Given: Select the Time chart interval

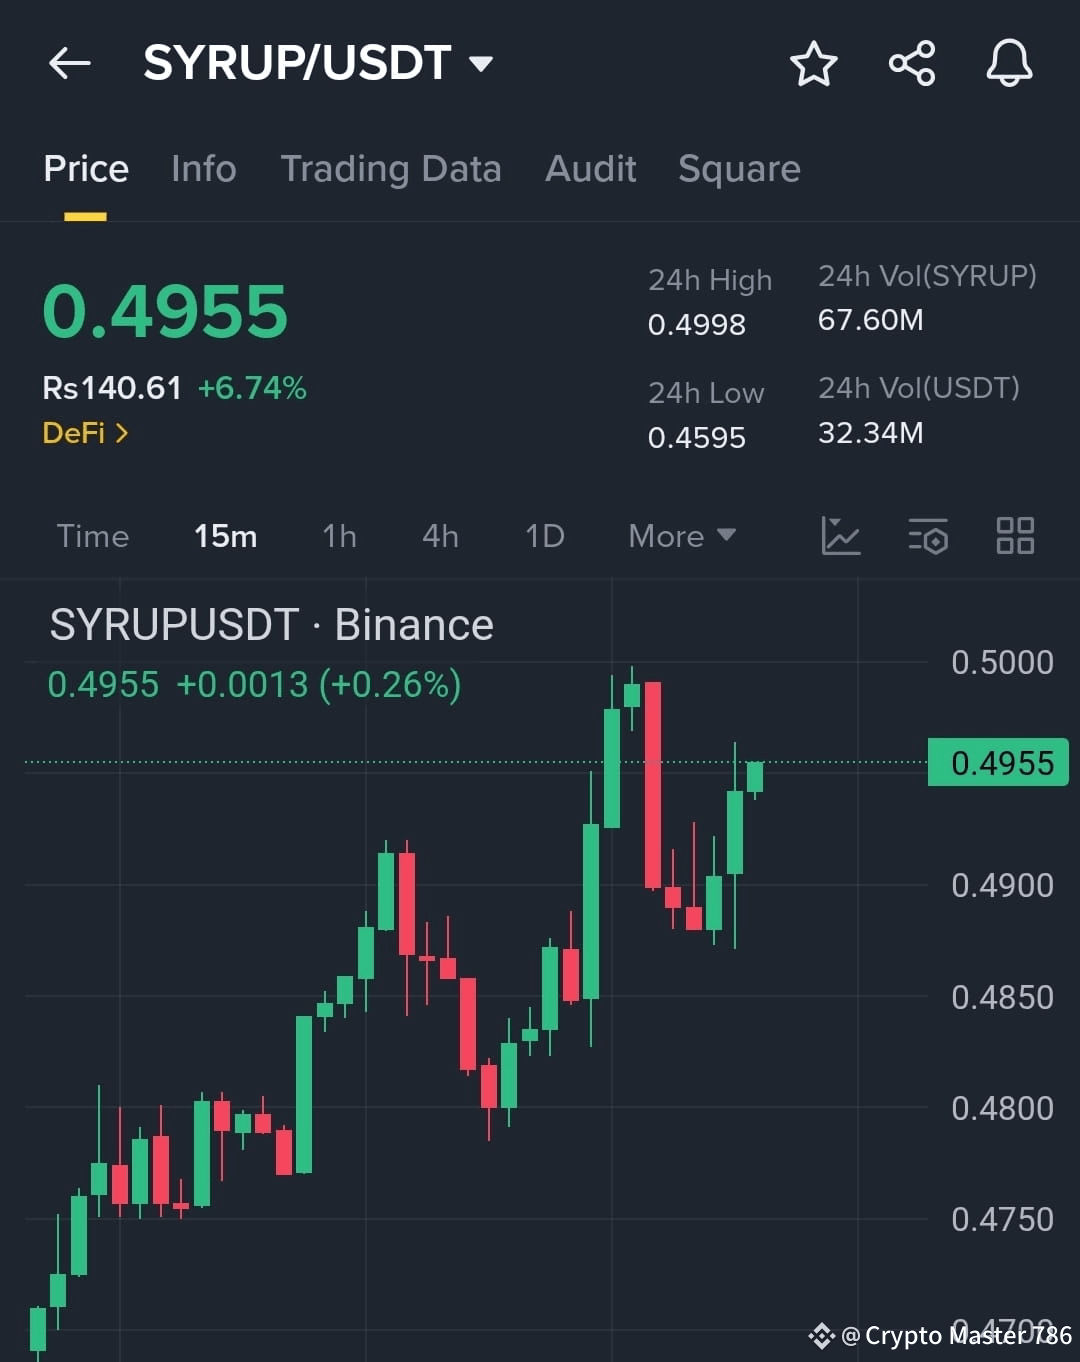Looking at the screenshot, I should pos(93,536).
